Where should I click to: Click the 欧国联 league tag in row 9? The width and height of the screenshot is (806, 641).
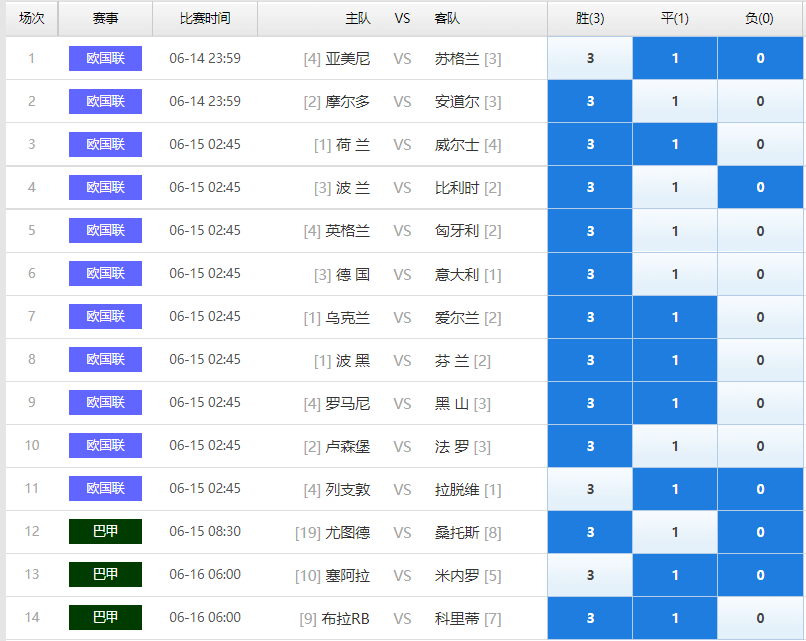(x=105, y=402)
